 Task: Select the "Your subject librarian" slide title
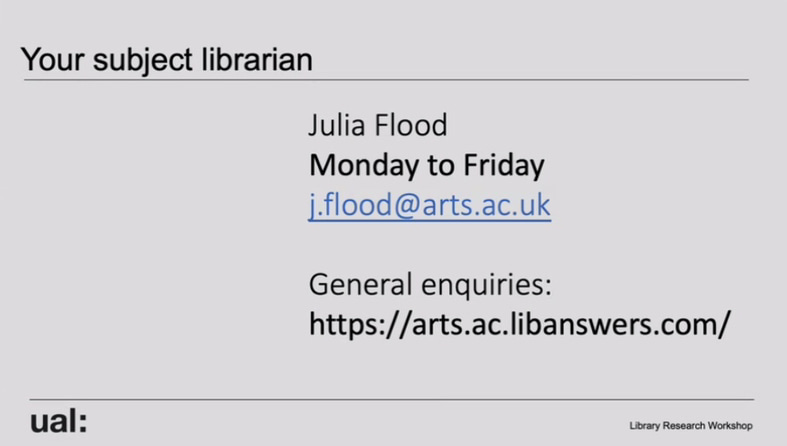click(x=166, y=59)
